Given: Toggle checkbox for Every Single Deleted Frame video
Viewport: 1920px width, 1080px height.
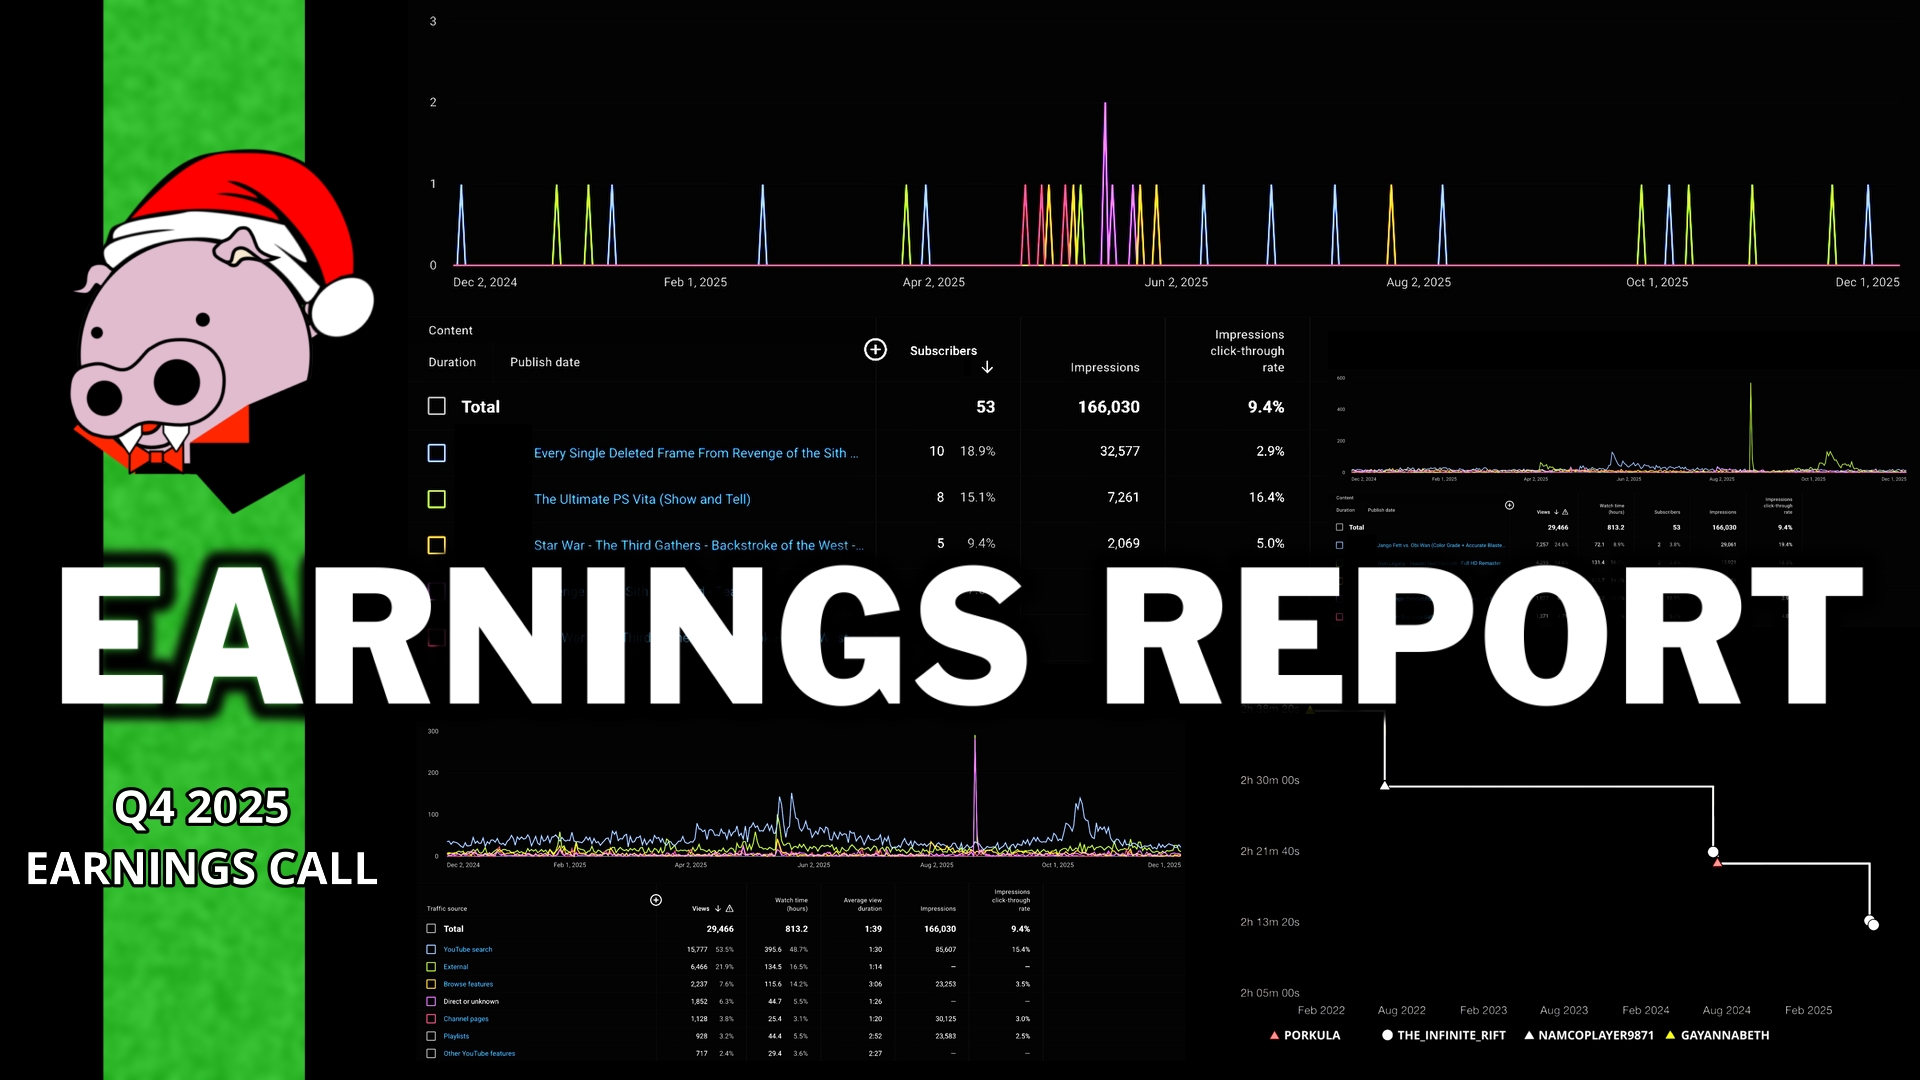Looking at the screenshot, I should 437,453.
